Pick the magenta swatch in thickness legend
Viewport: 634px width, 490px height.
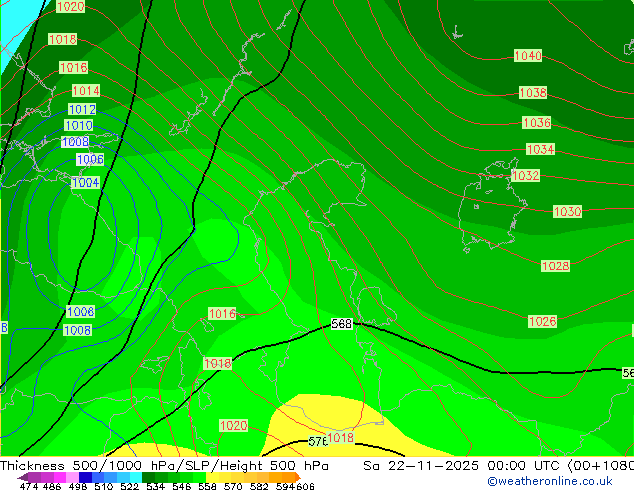point(60,477)
